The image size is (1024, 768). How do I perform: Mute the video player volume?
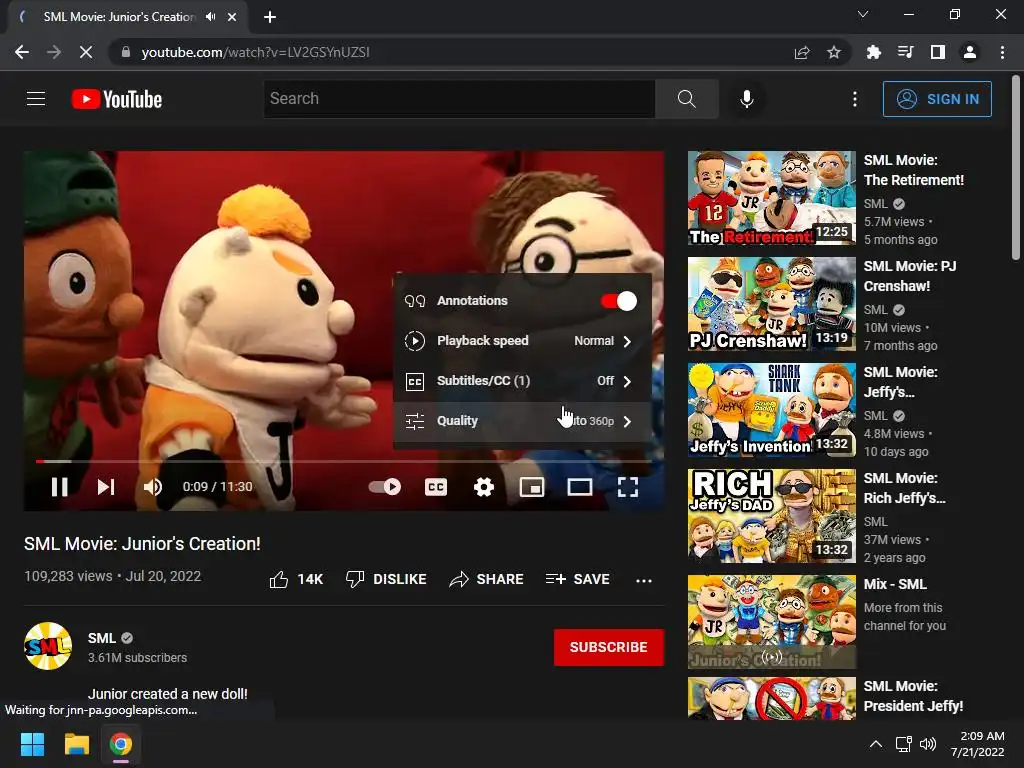152,487
